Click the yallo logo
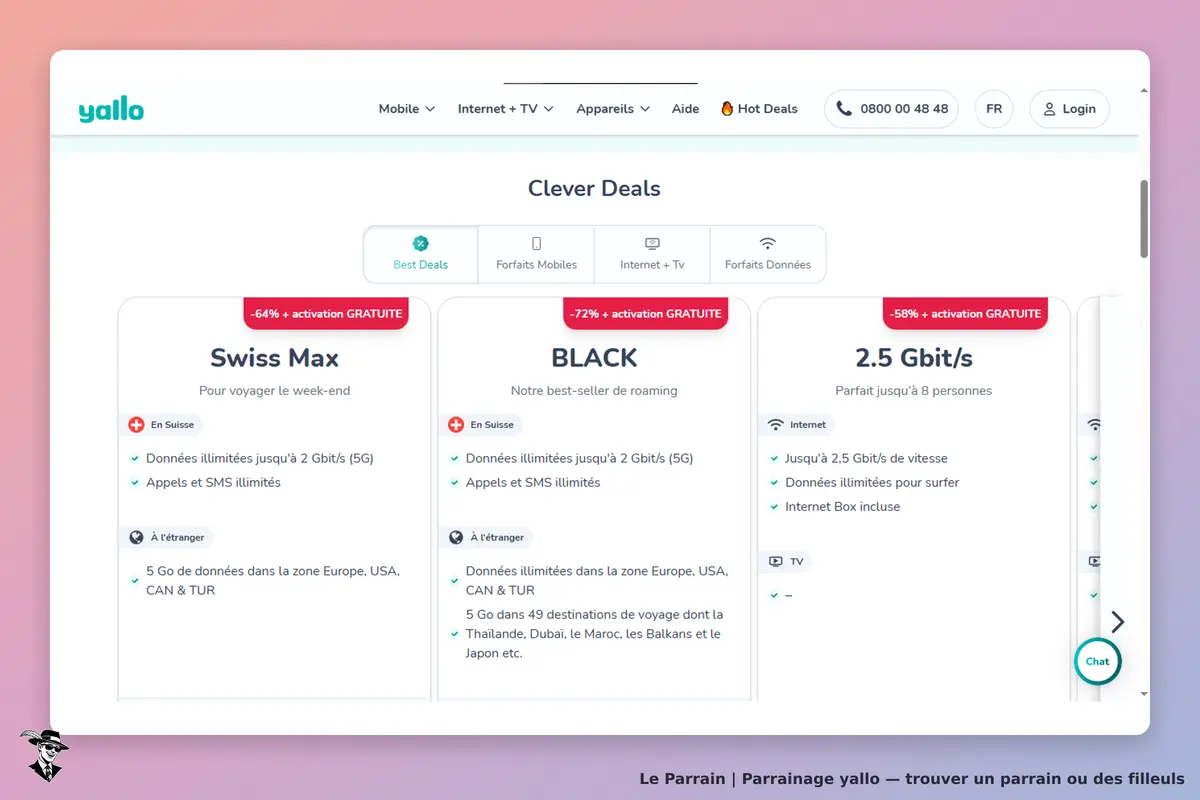1200x800 pixels. pos(111,109)
